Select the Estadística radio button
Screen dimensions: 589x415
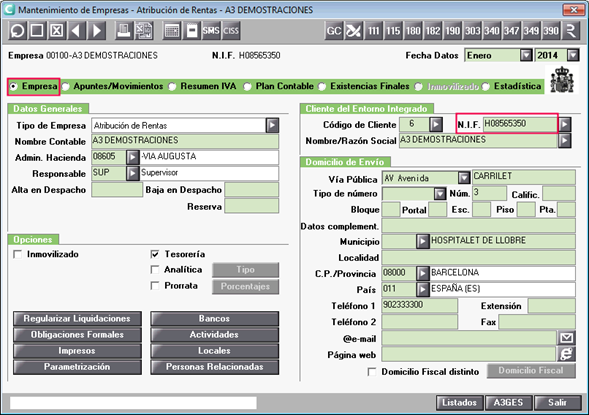(486, 87)
